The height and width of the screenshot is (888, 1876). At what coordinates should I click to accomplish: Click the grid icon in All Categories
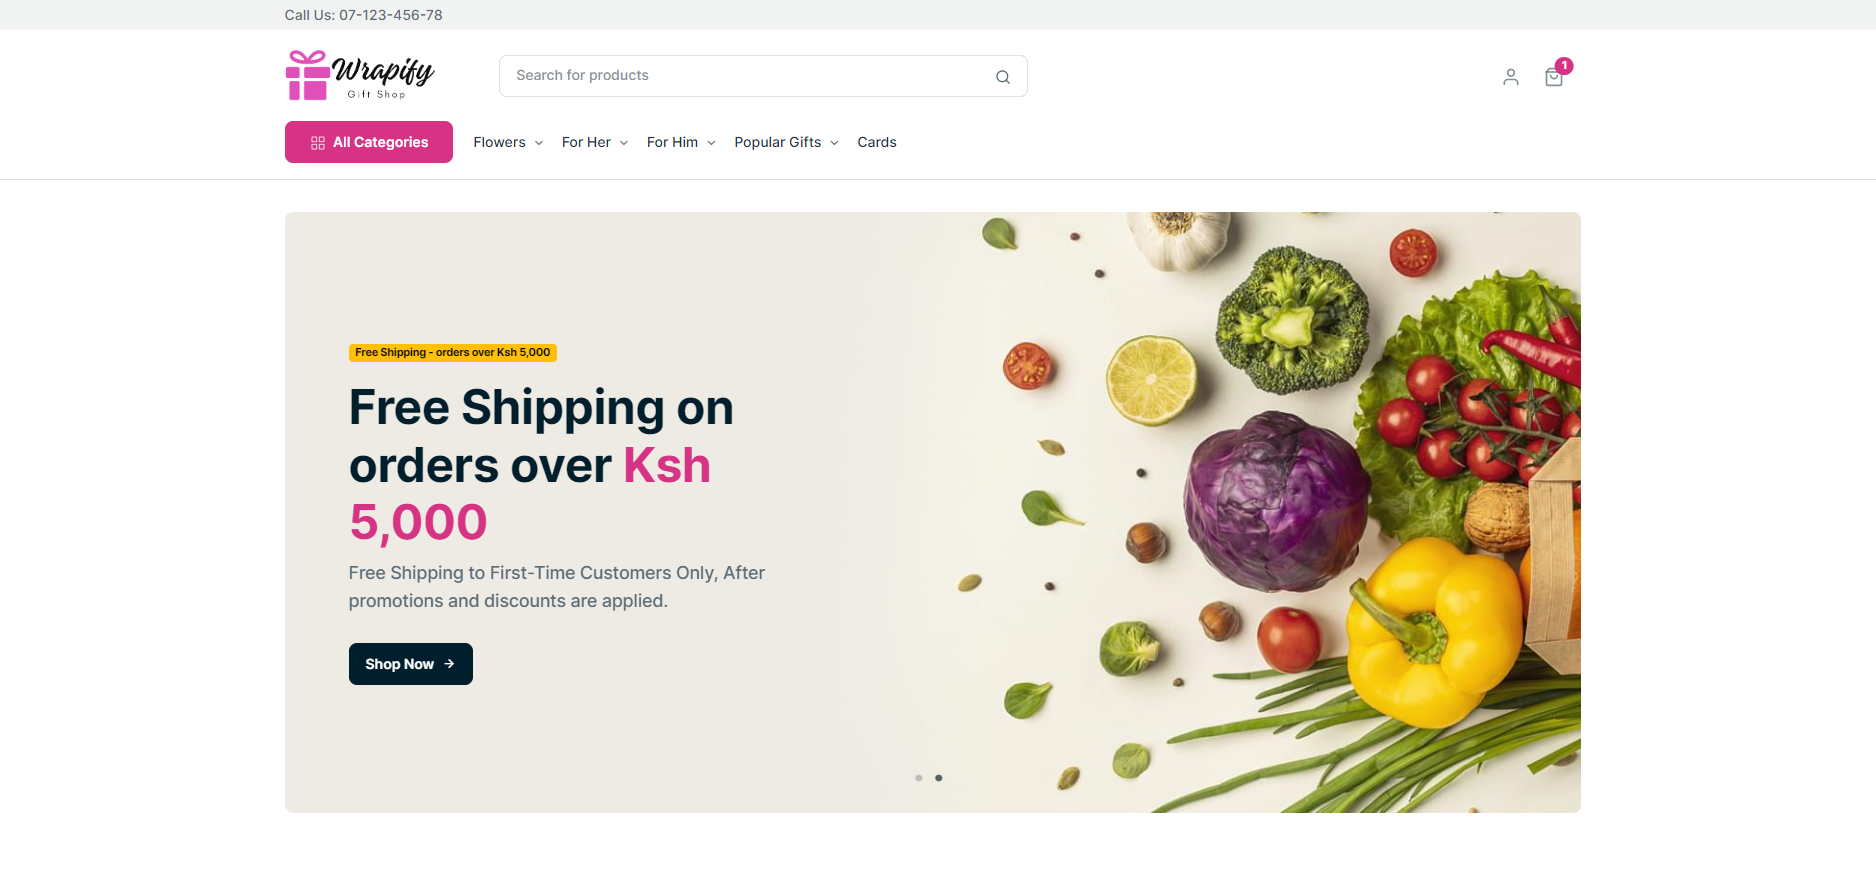tap(318, 143)
